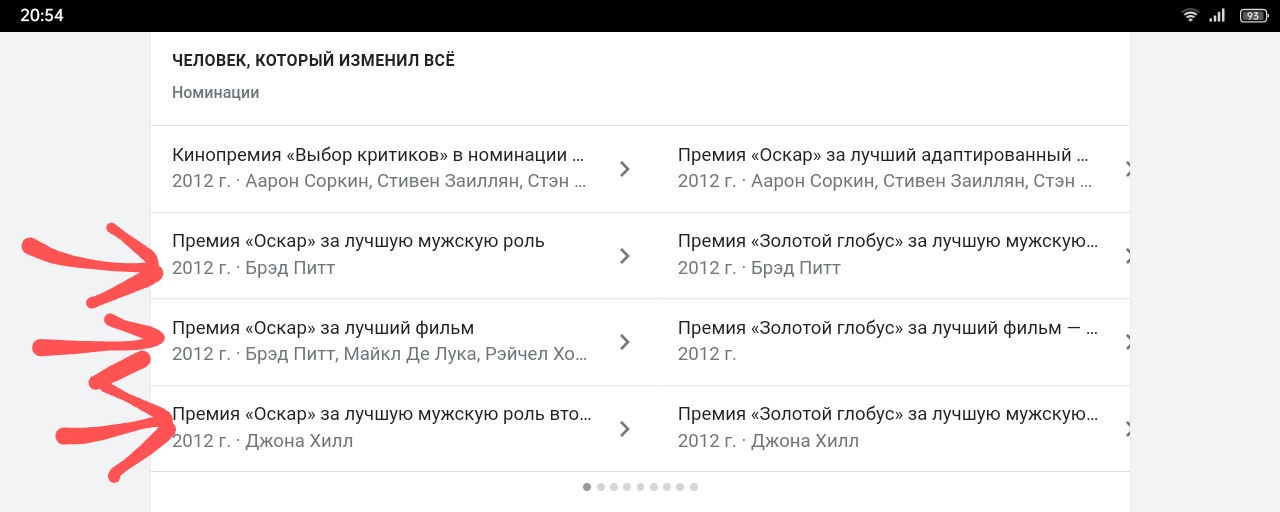Open chevron beside Jonah Hill Oscar supporting role

pos(625,429)
